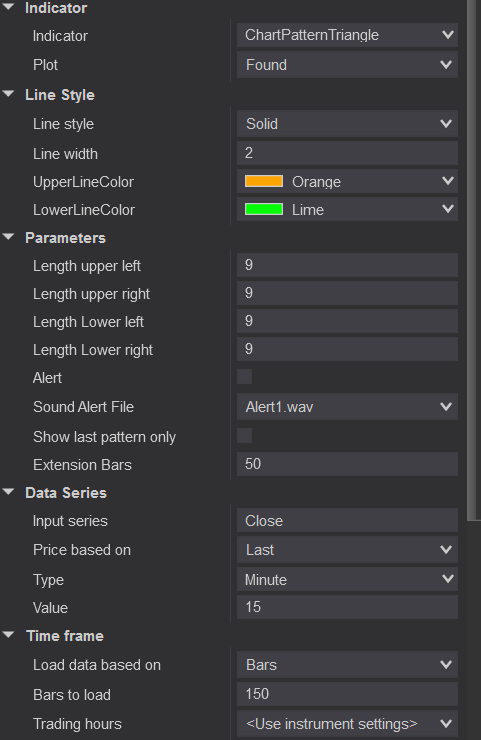Collapse the Line Style section
Image resolution: width=481 pixels, height=740 pixels.
click(8, 94)
